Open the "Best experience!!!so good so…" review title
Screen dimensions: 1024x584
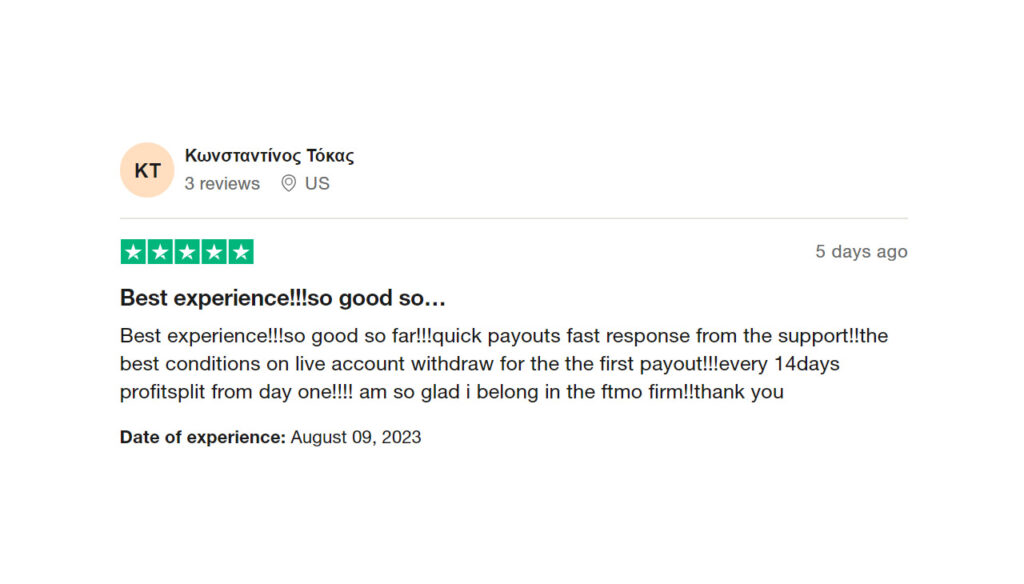click(x=283, y=298)
